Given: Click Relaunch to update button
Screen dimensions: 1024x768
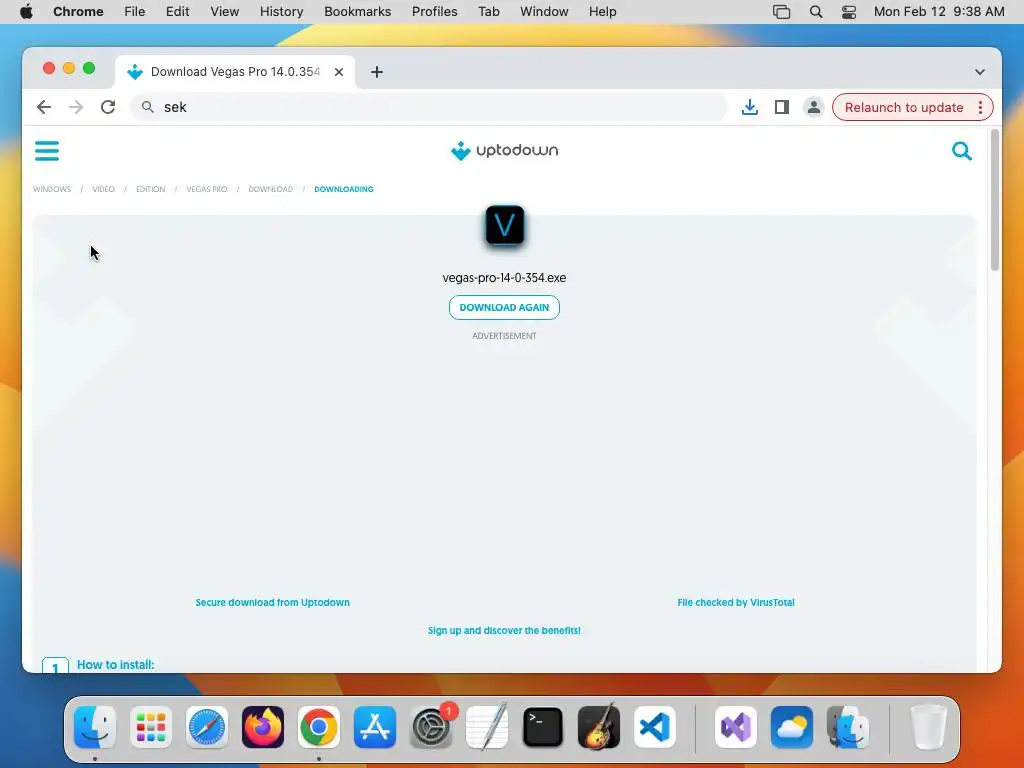Looking at the screenshot, I should point(904,107).
